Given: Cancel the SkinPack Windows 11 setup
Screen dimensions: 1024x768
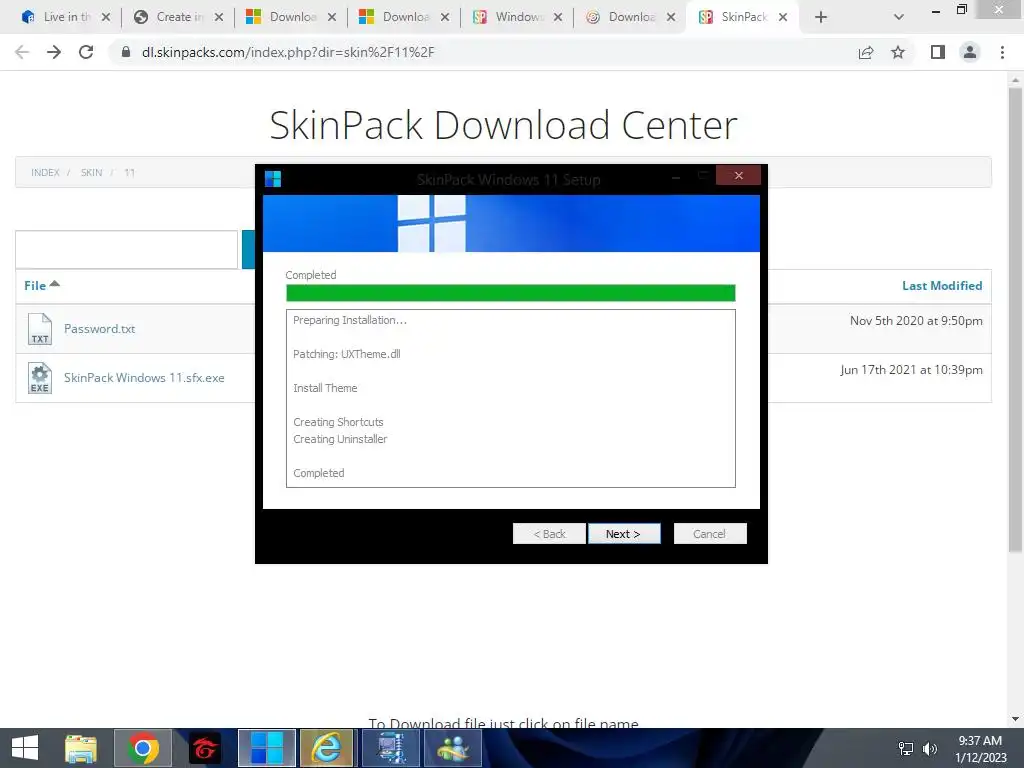Looking at the screenshot, I should pos(710,534).
